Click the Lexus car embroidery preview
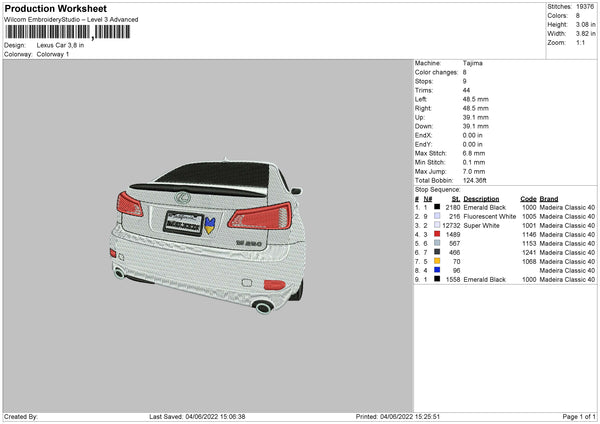The image size is (600, 424). tap(207, 235)
